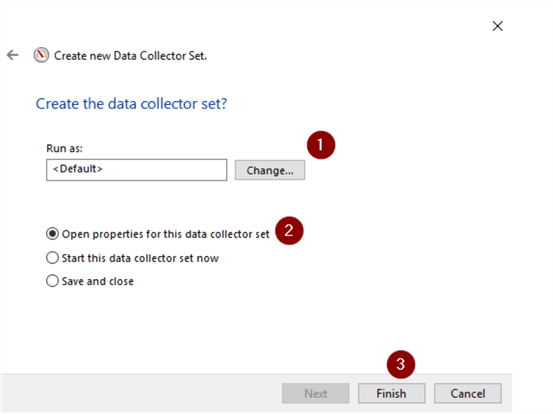This screenshot has width=553, height=414.
Task: Click the 'Open properties for this data collector set' text
Action: [165, 234]
